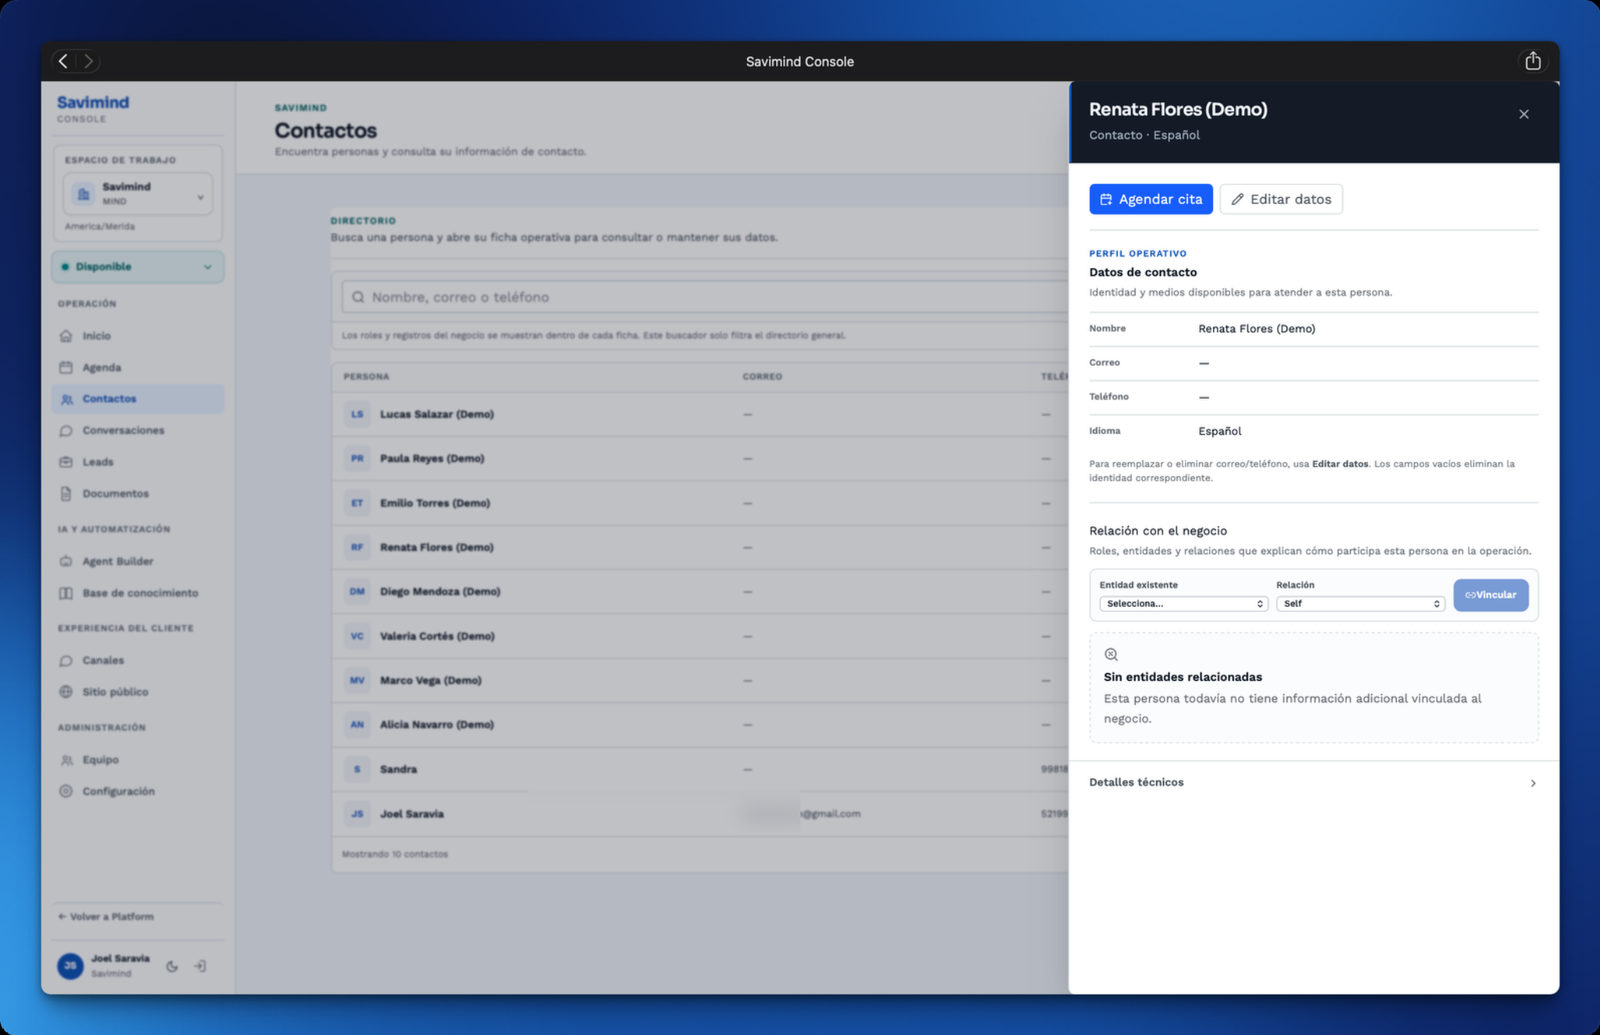Open Inicio in the sidebar
Viewport: 1600px width, 1035px height.
[x=138, y=336]
